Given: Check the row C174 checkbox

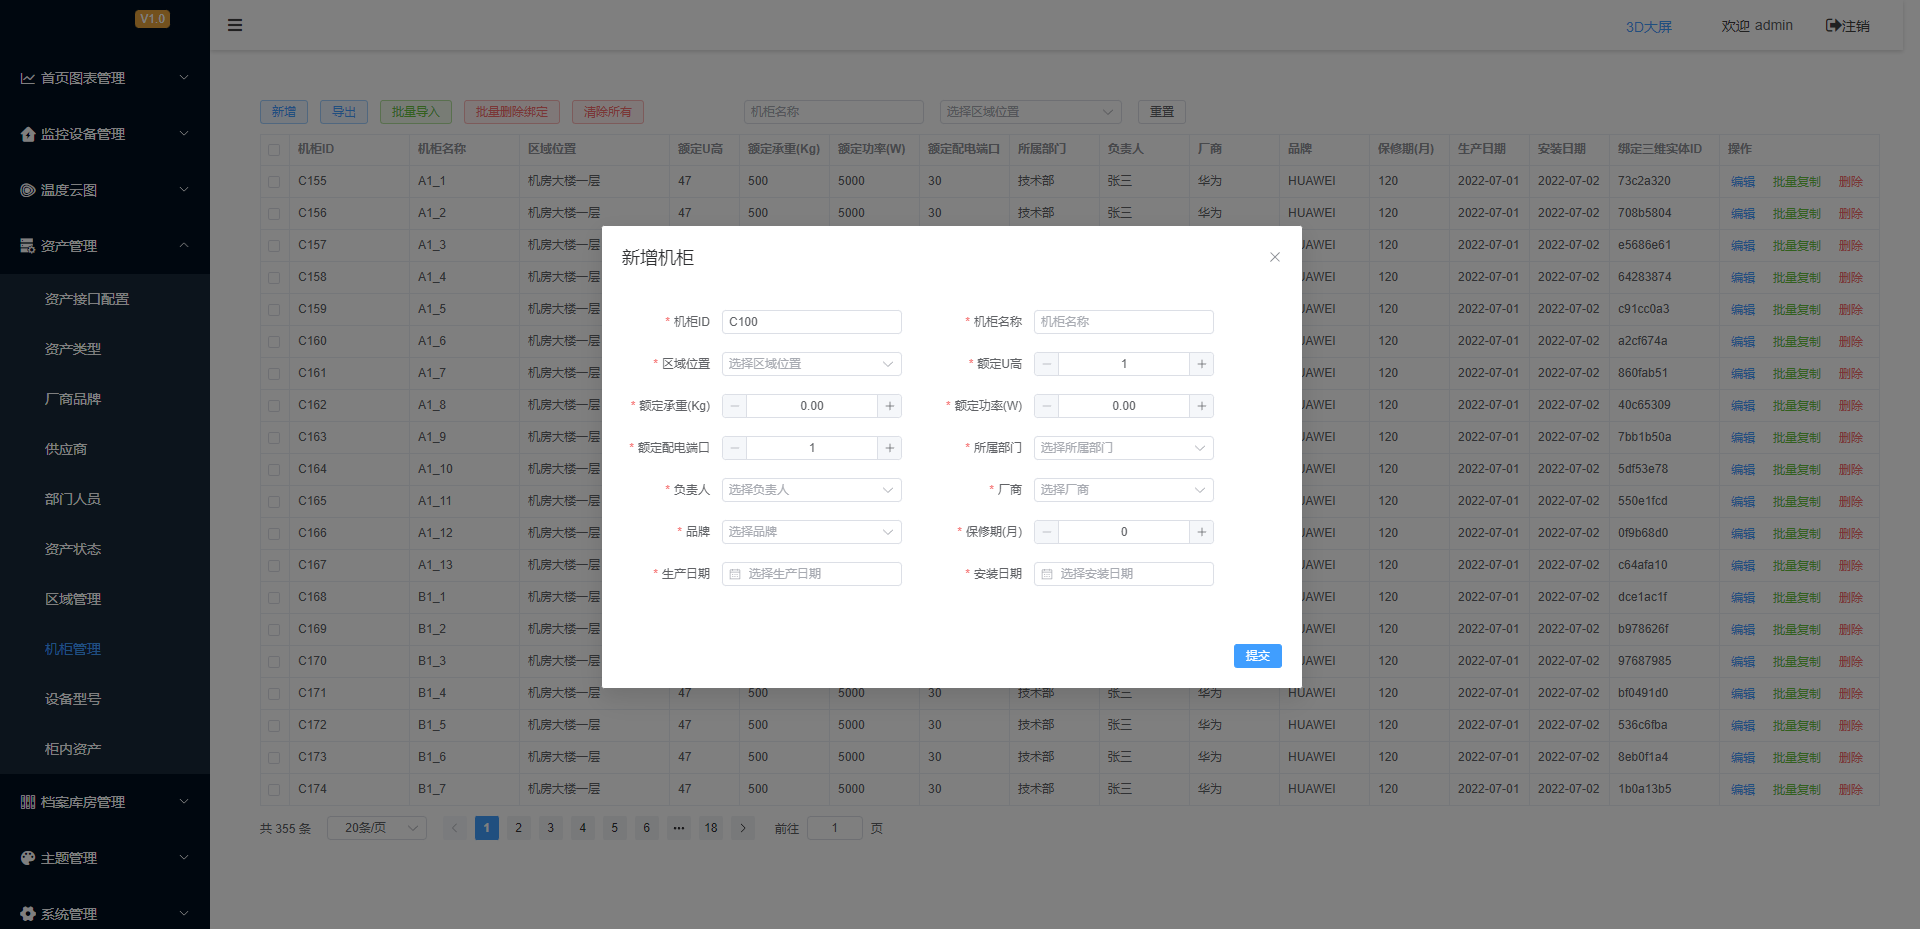Looking at the screenshot, I should coord(274,790).
